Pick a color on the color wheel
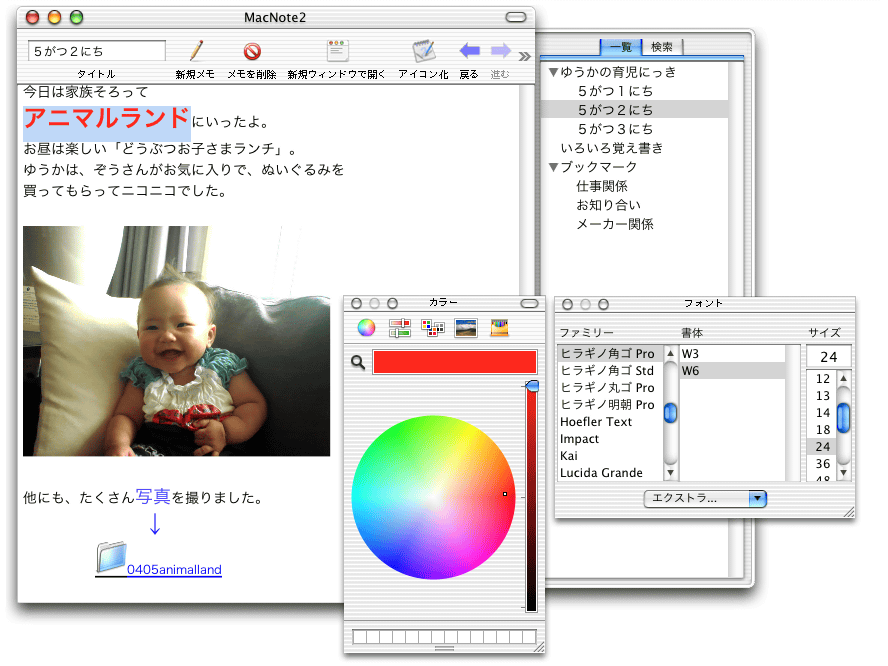 [433, 497]
